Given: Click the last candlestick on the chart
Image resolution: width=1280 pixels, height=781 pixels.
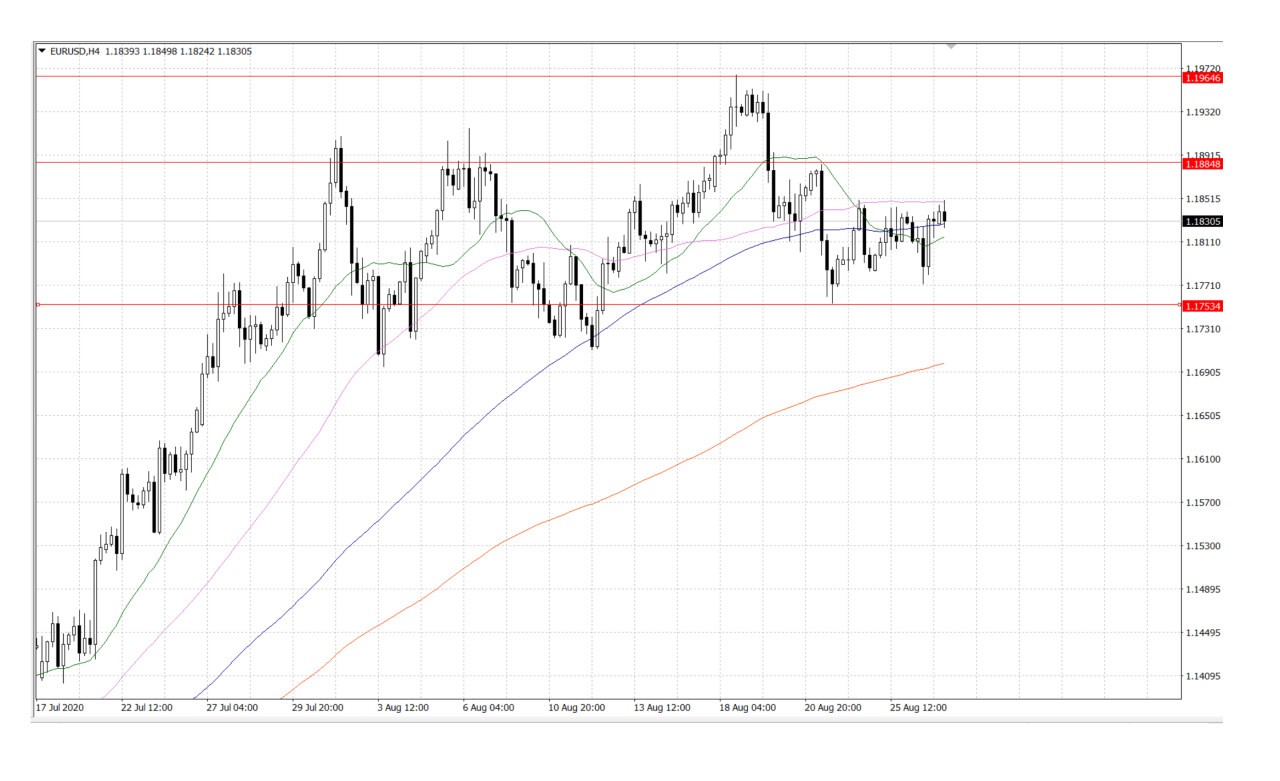Looking at the screenshot, I should (x=945, y=215).
